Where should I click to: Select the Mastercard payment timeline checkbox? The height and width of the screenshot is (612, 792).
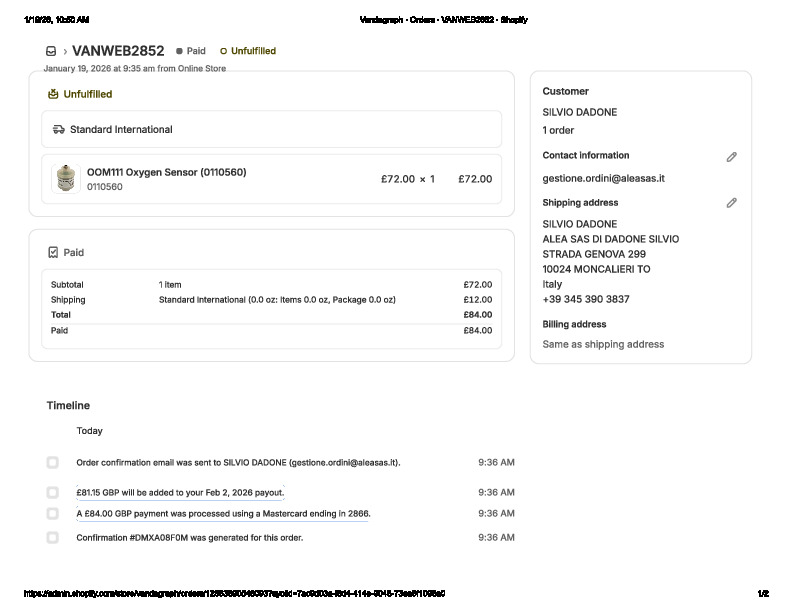(52, 513)
